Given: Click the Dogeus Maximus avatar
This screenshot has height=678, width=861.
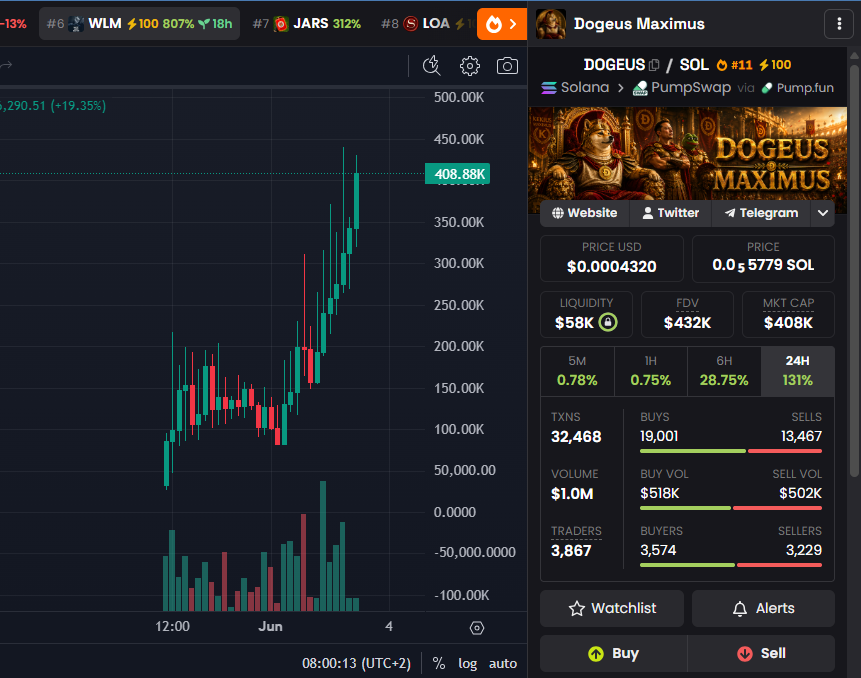Looking at the screenshot, I should pyautogui.click(x=551, y=24).
